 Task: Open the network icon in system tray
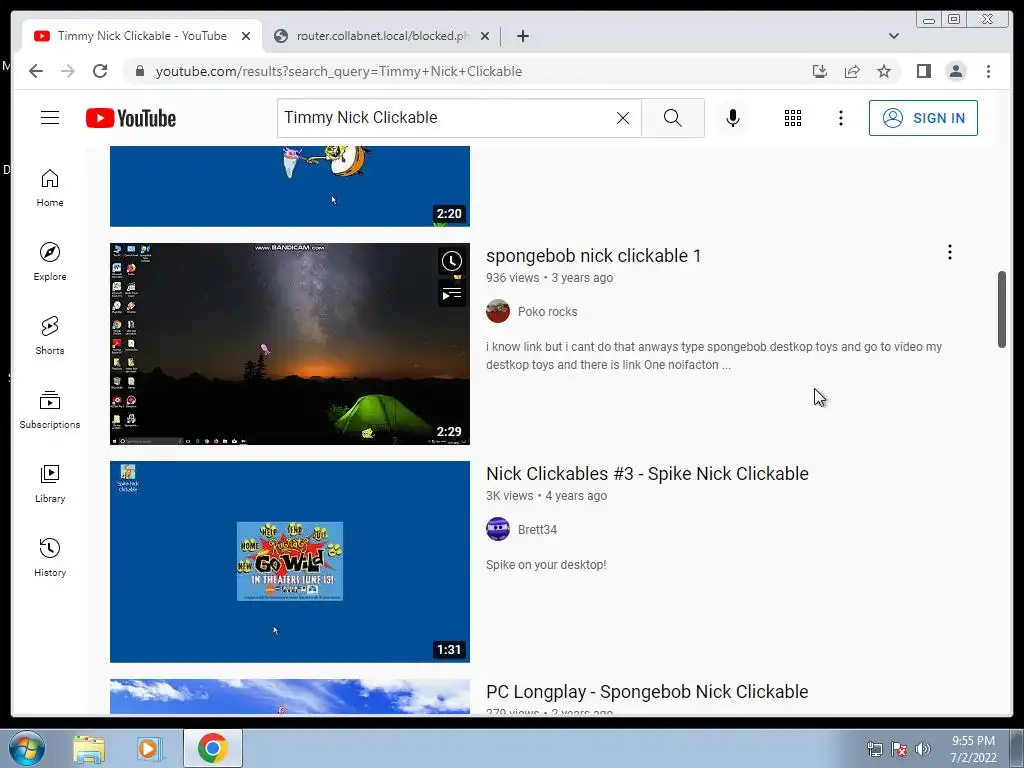click(874, 749)
